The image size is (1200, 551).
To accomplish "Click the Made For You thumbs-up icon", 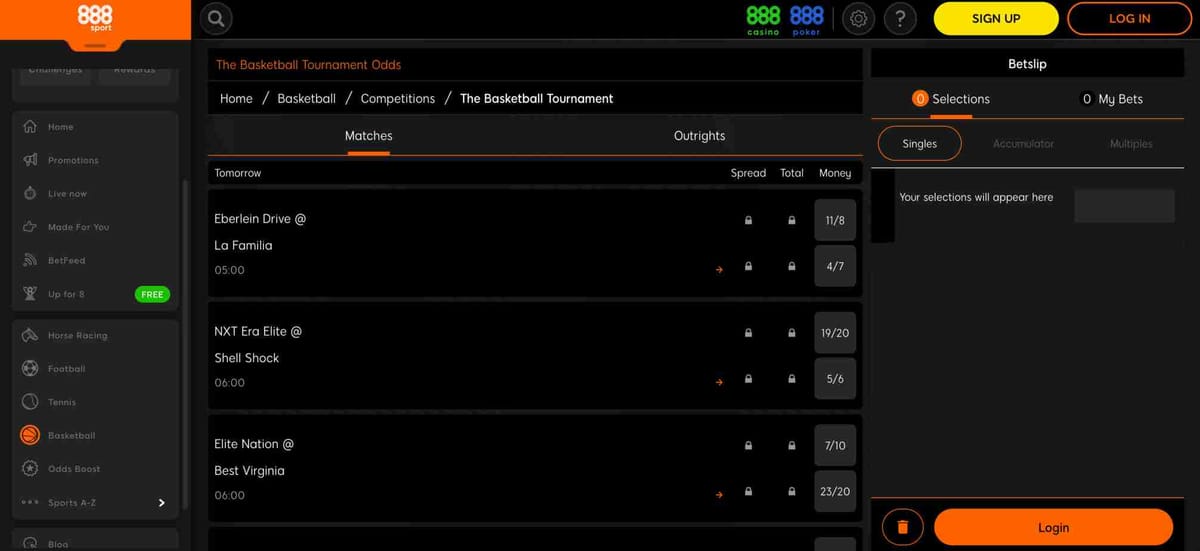I will 30,227.
